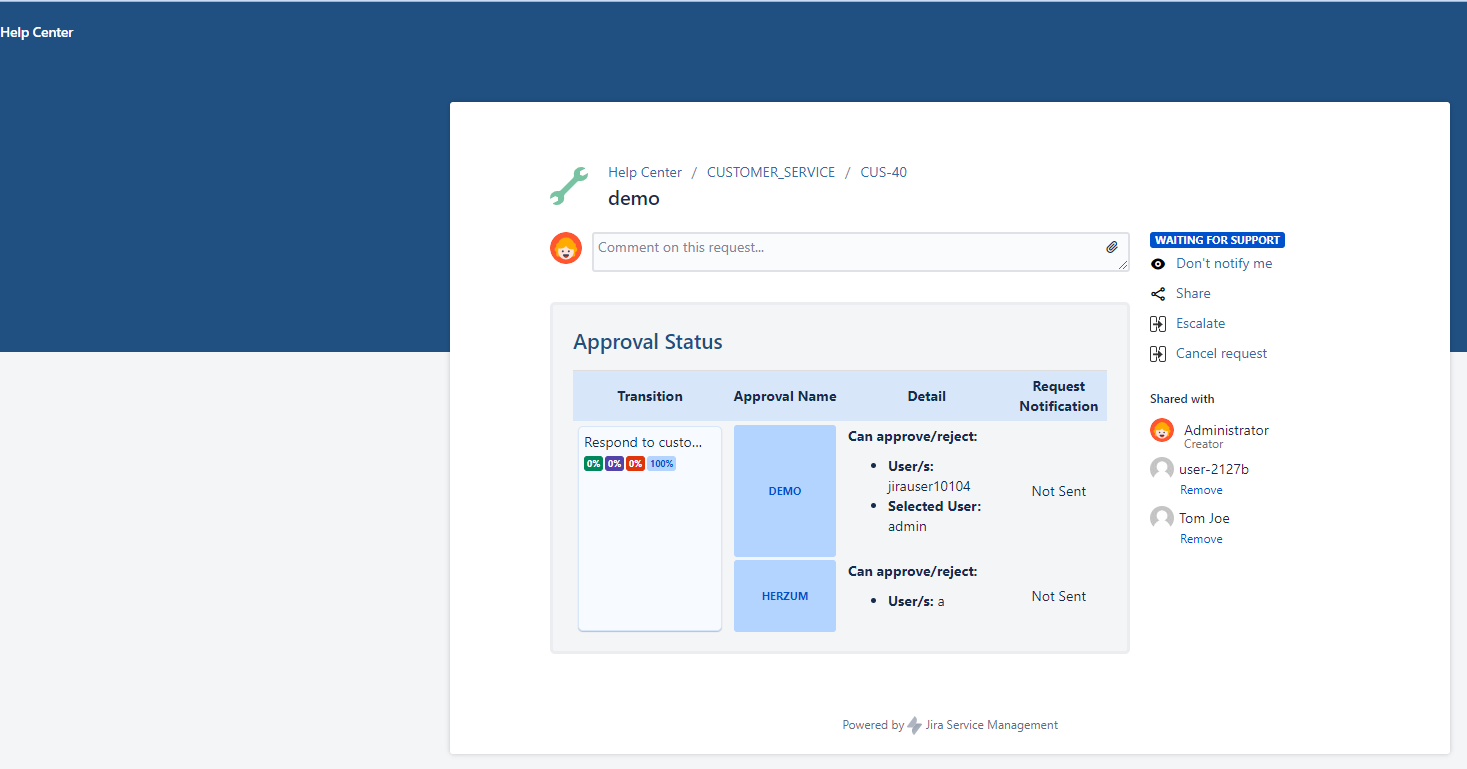
Task: Remove user-2127b from shared list
Action: click(1201, 490)
